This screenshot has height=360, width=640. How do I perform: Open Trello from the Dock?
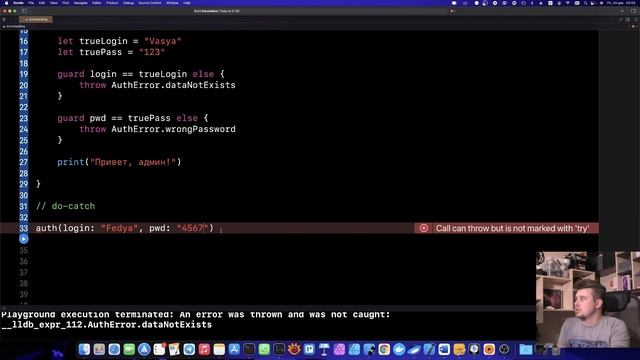(309, 349)
